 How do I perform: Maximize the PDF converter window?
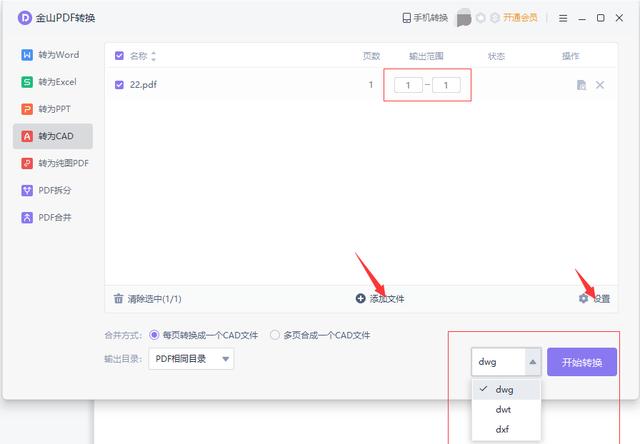pos(601,18)
